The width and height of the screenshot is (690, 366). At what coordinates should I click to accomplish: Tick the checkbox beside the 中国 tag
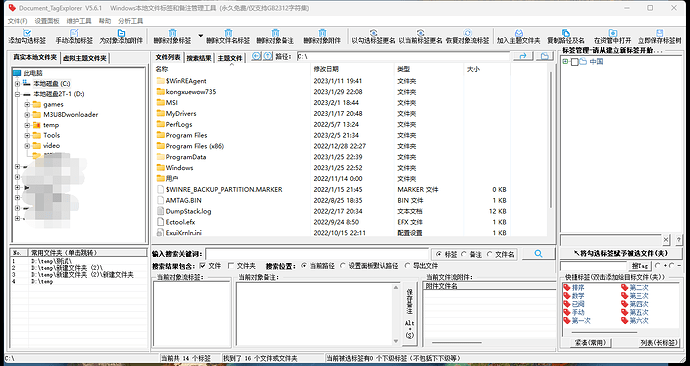point(575,62)
